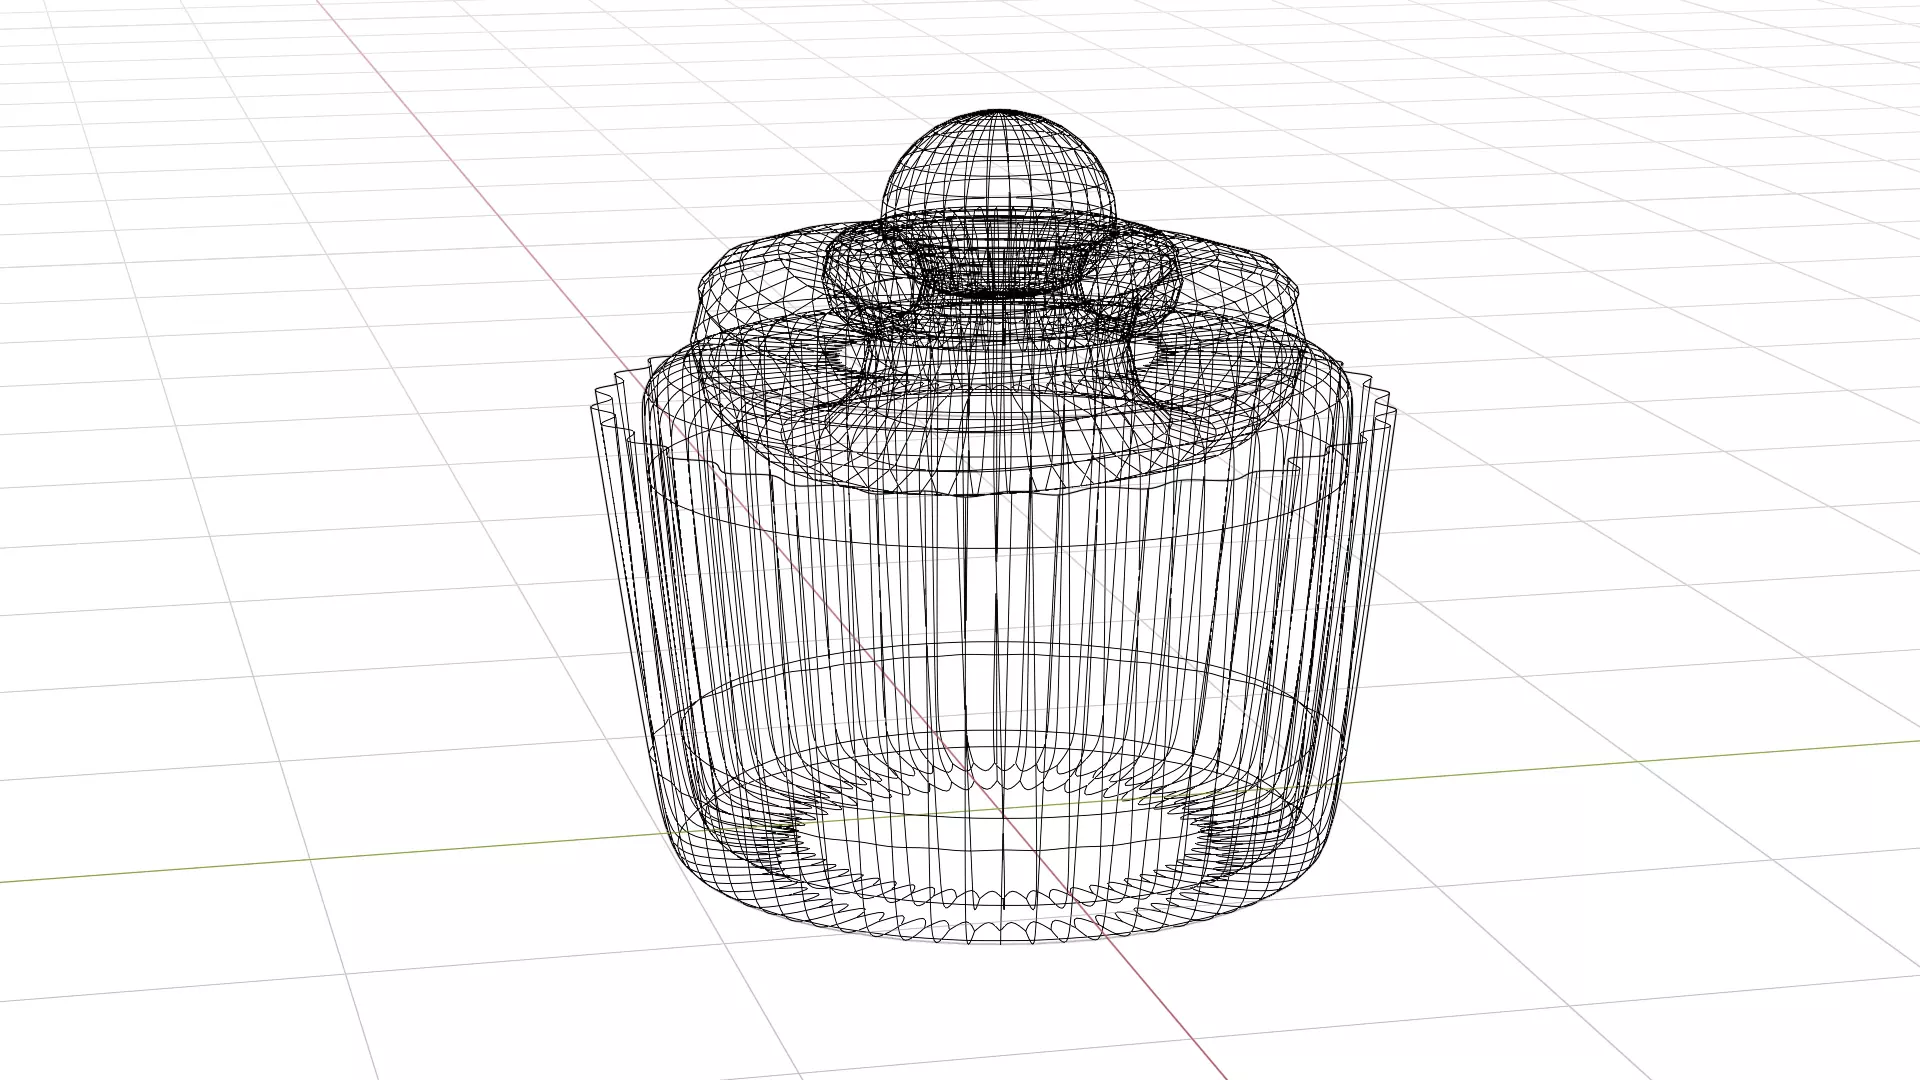Select the small ring beneath the sphere

tap(1003, 278)
